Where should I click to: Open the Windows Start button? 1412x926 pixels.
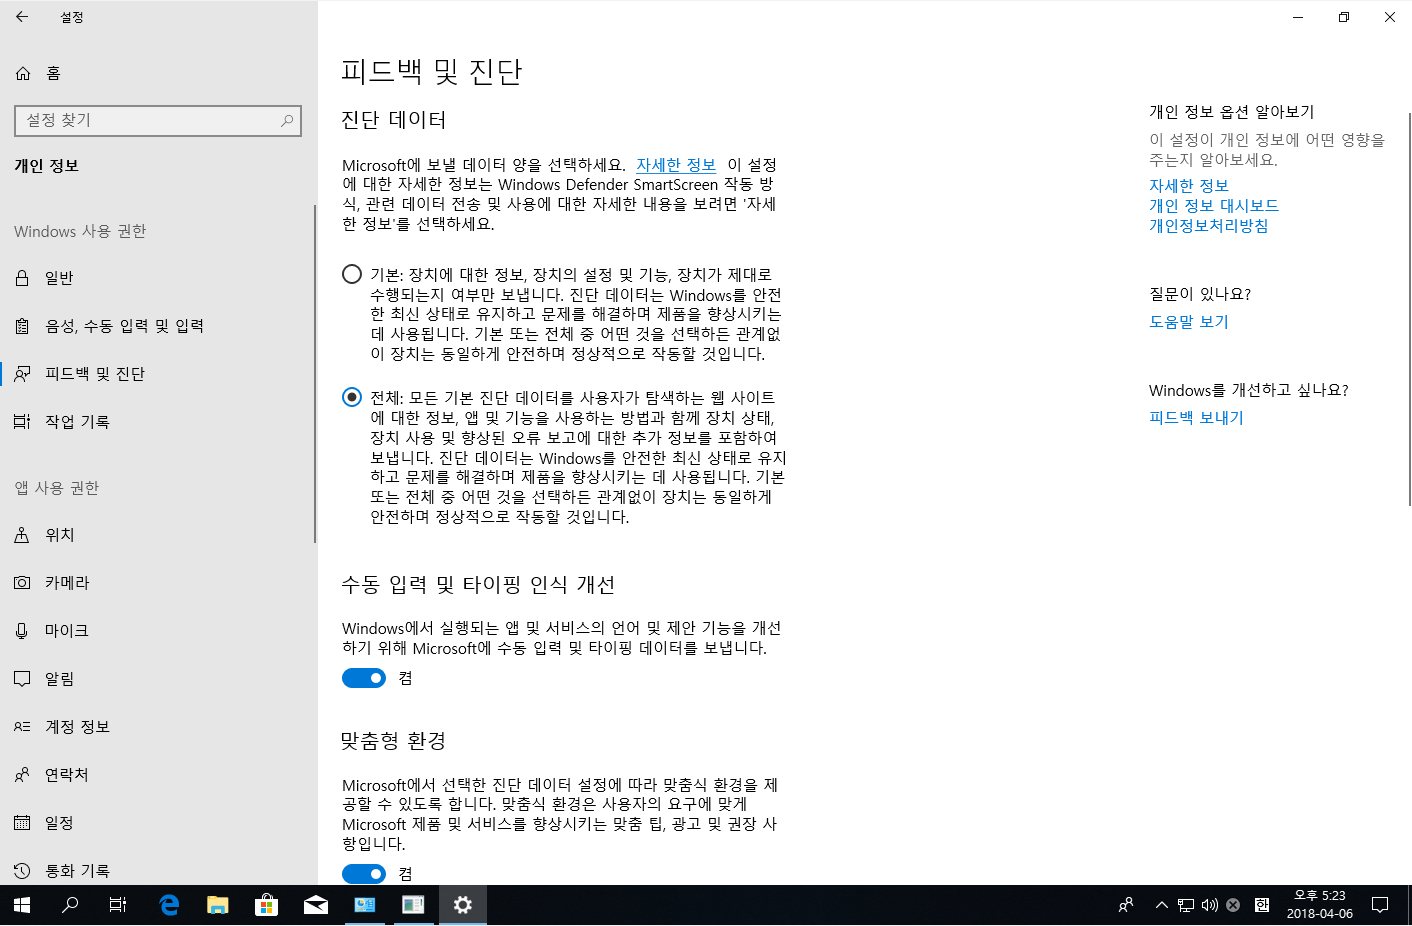coord(22,905)
